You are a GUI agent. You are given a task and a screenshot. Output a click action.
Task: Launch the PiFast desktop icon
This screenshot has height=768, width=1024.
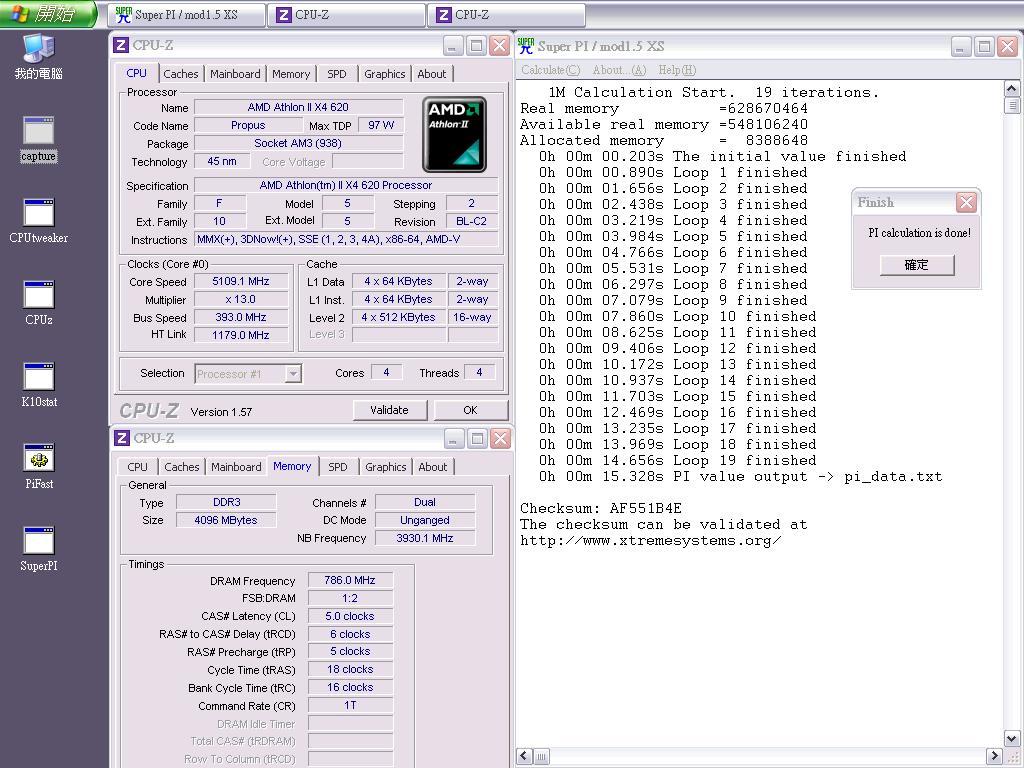(39, 467)
